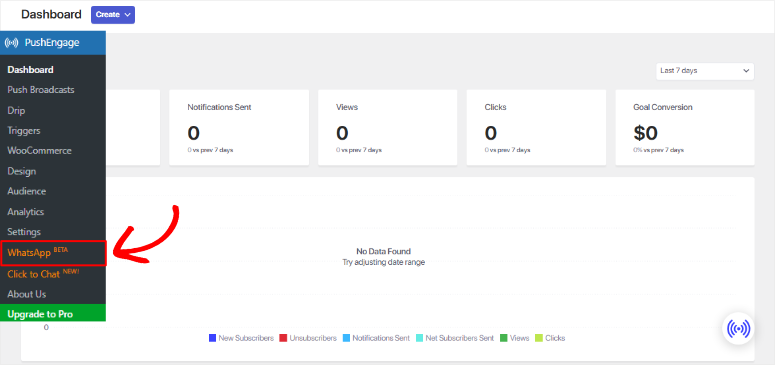Click the Goal Conversion card title
Screen dimensions: 775x365
(663, 107)
